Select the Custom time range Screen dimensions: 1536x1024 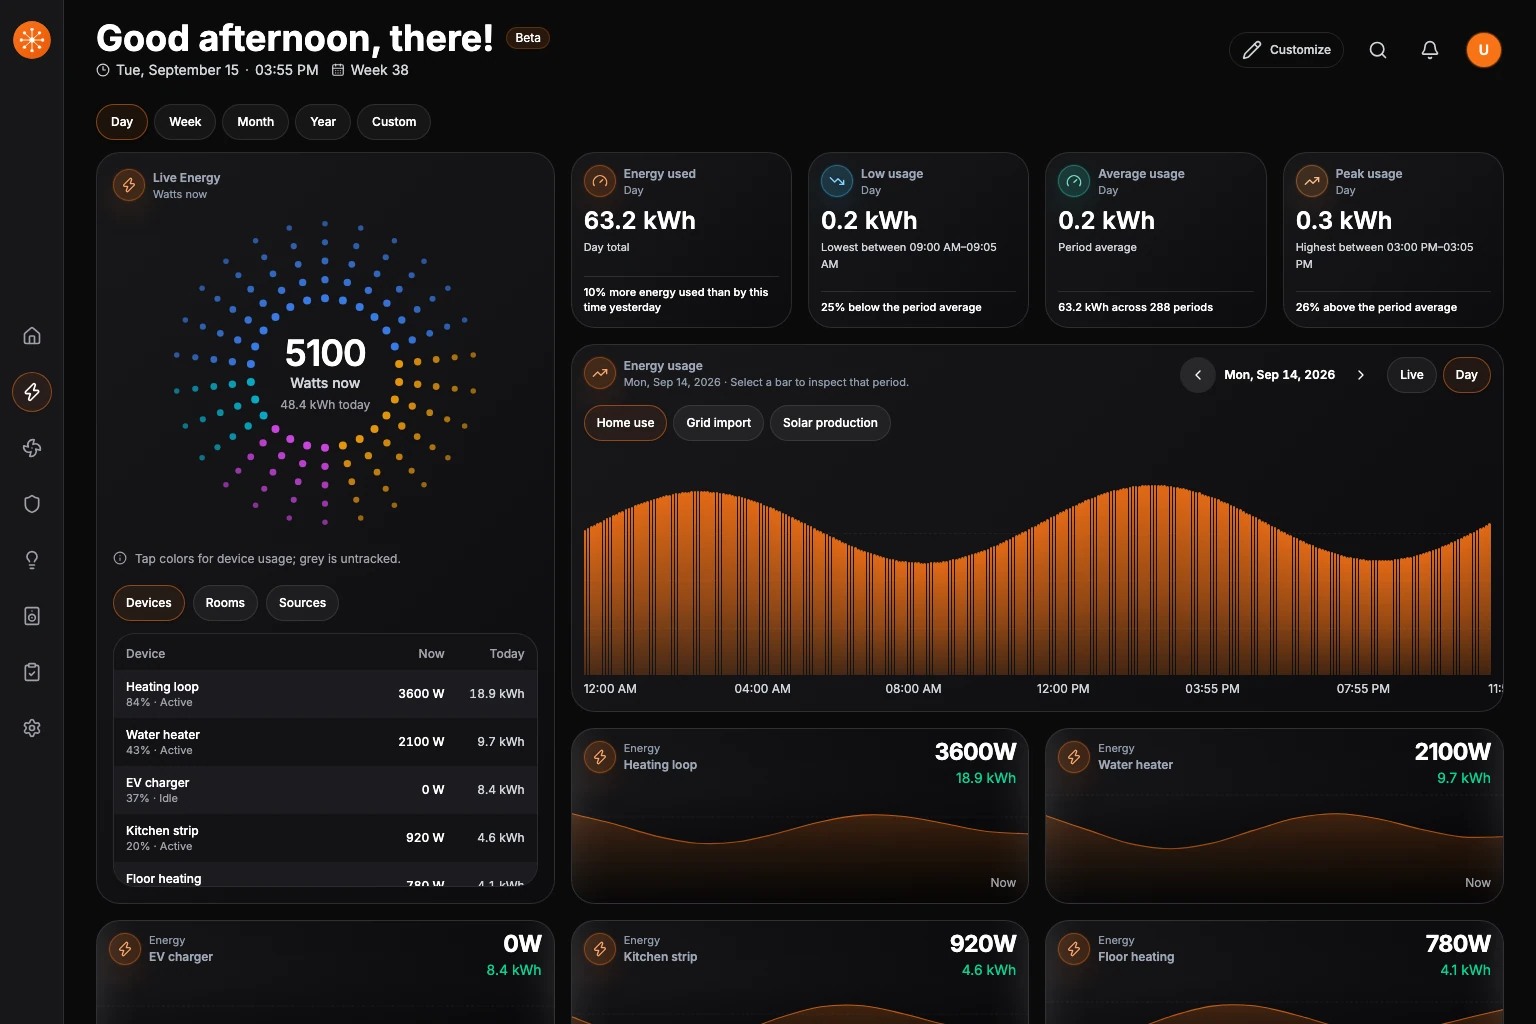point(394,122)
